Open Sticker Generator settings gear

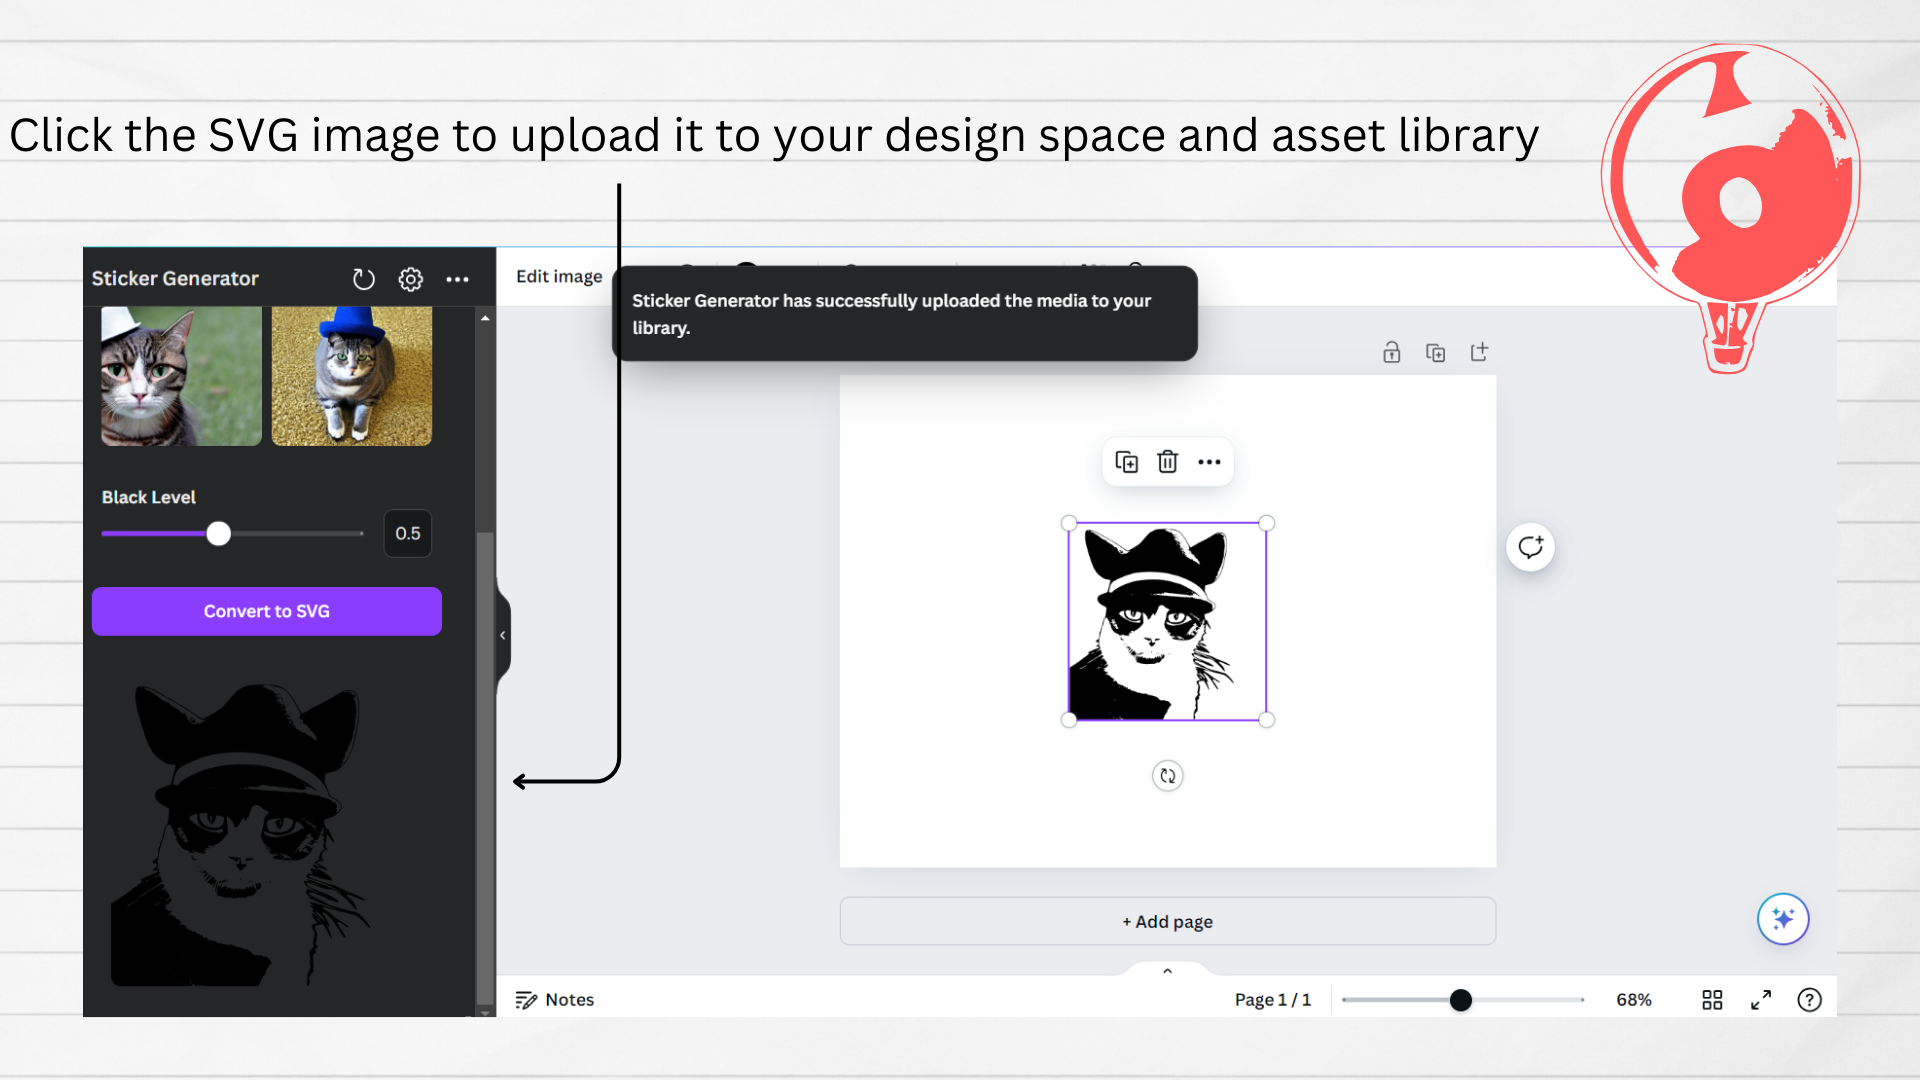pos(410,279)
